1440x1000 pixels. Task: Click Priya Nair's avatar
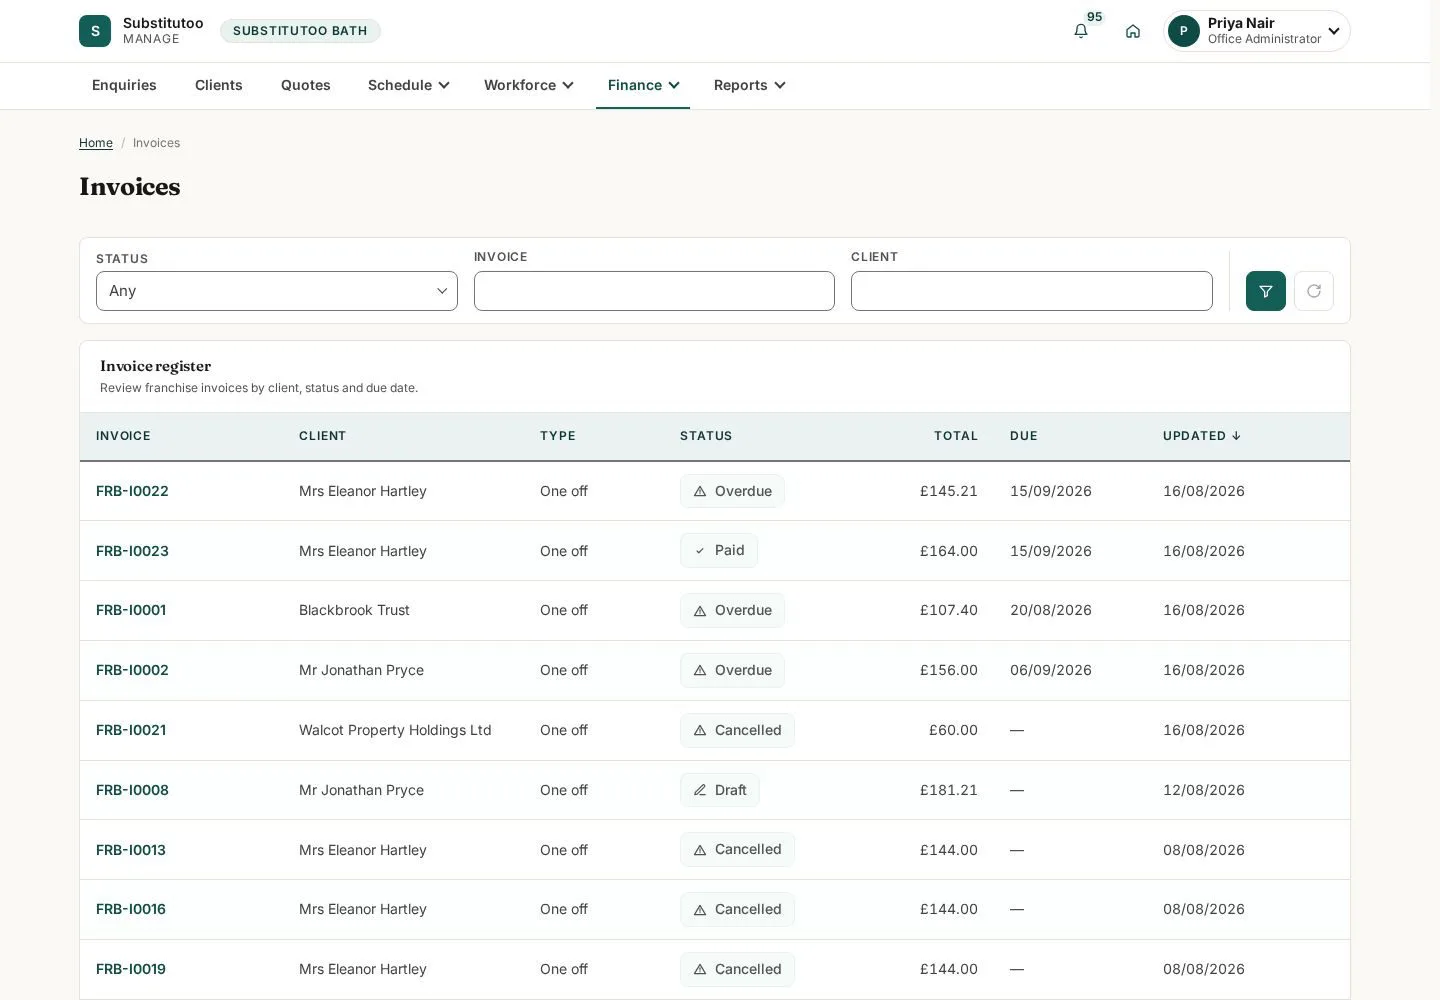(1184, 31)
